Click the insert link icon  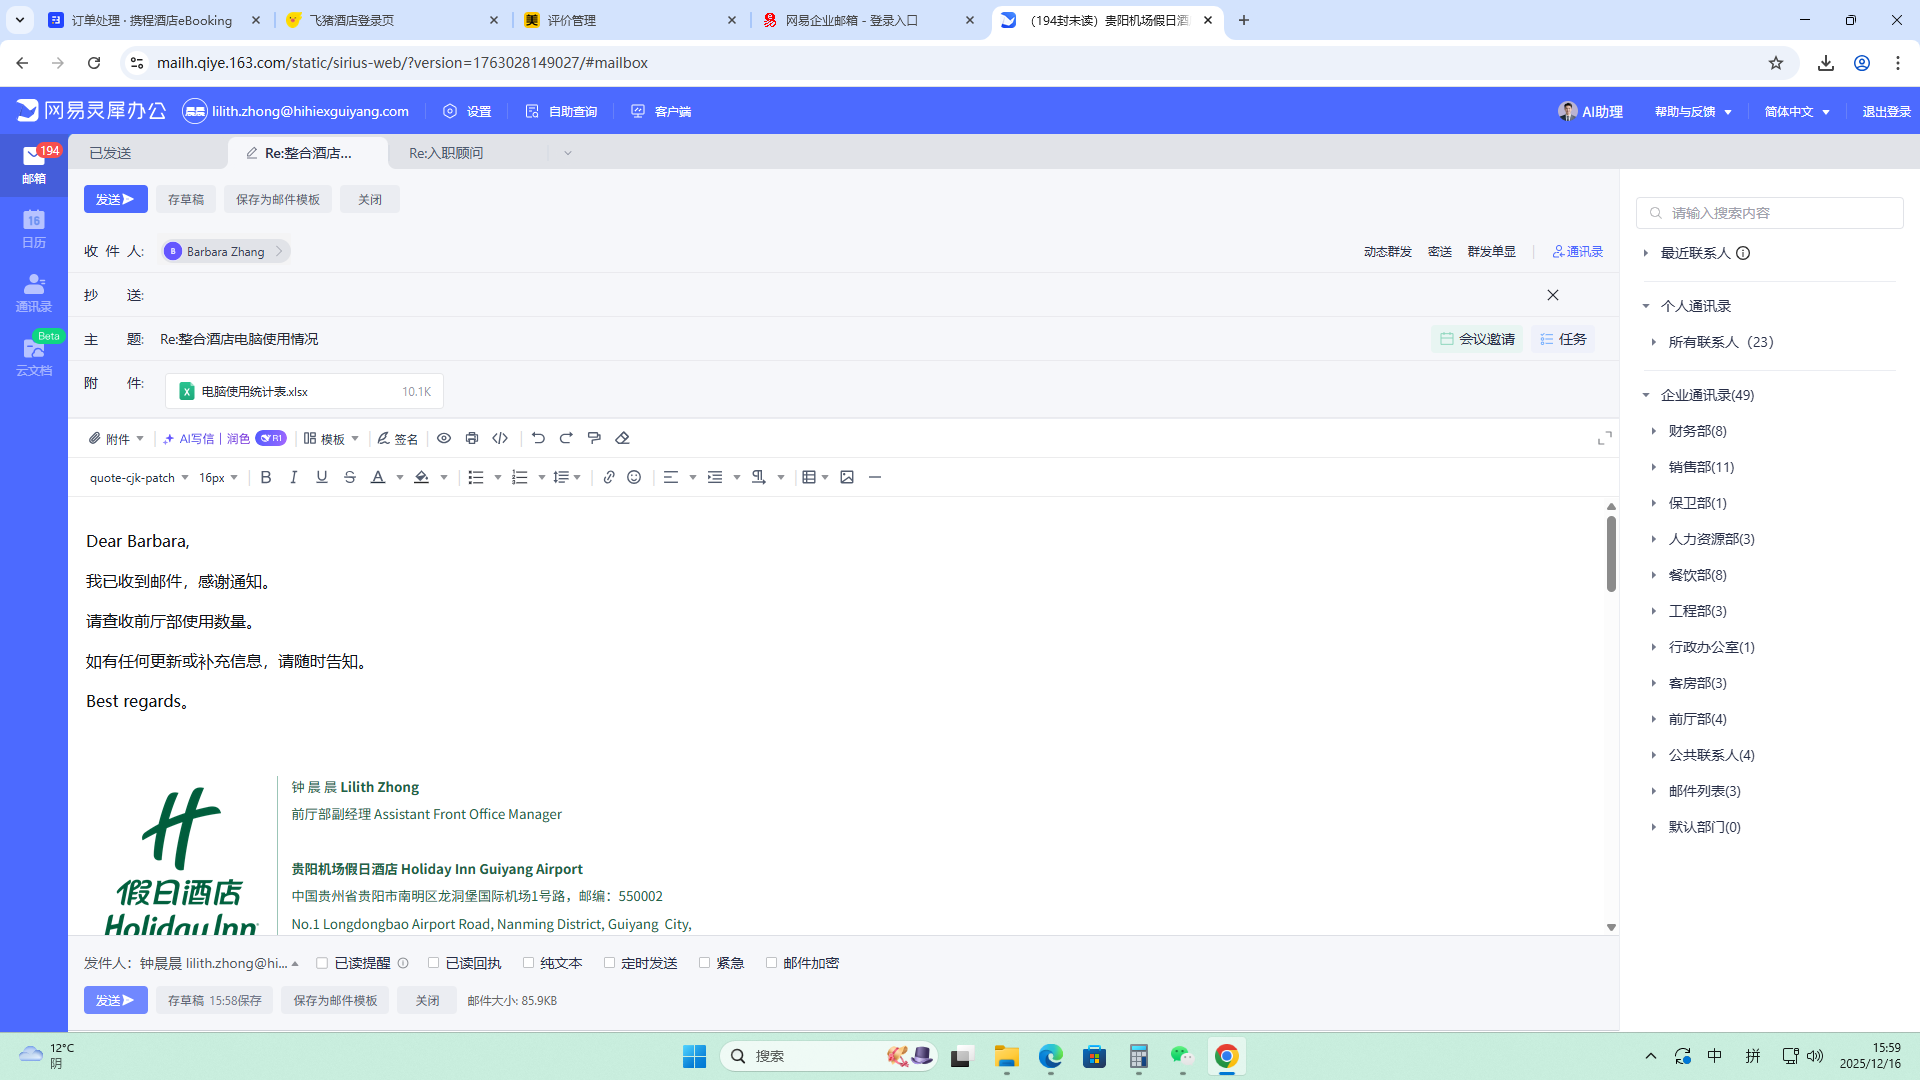tap(608, 478)
